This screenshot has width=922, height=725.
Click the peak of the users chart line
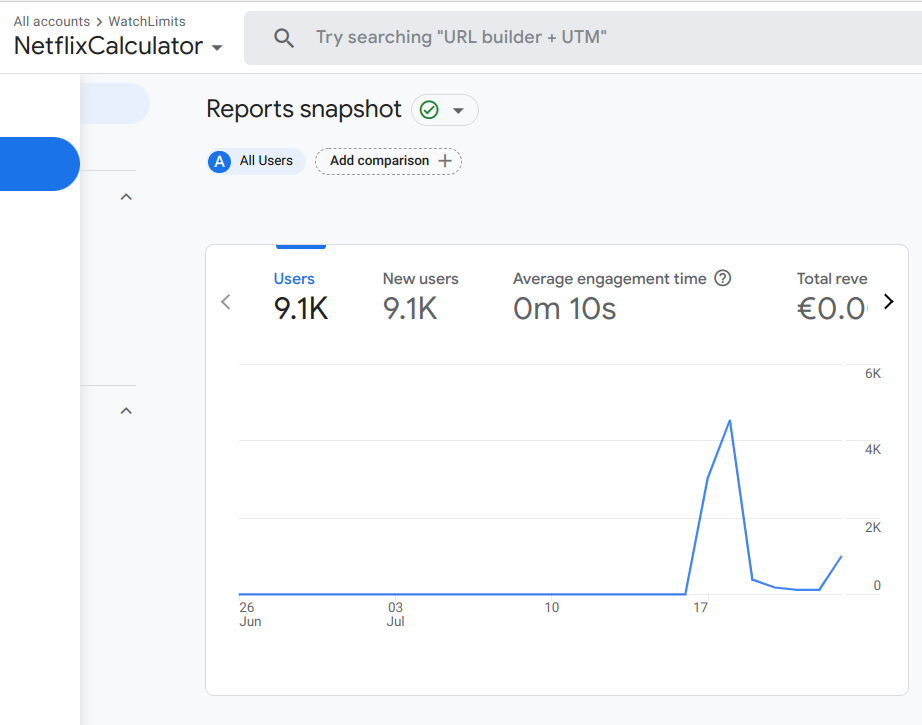point(730,420)
